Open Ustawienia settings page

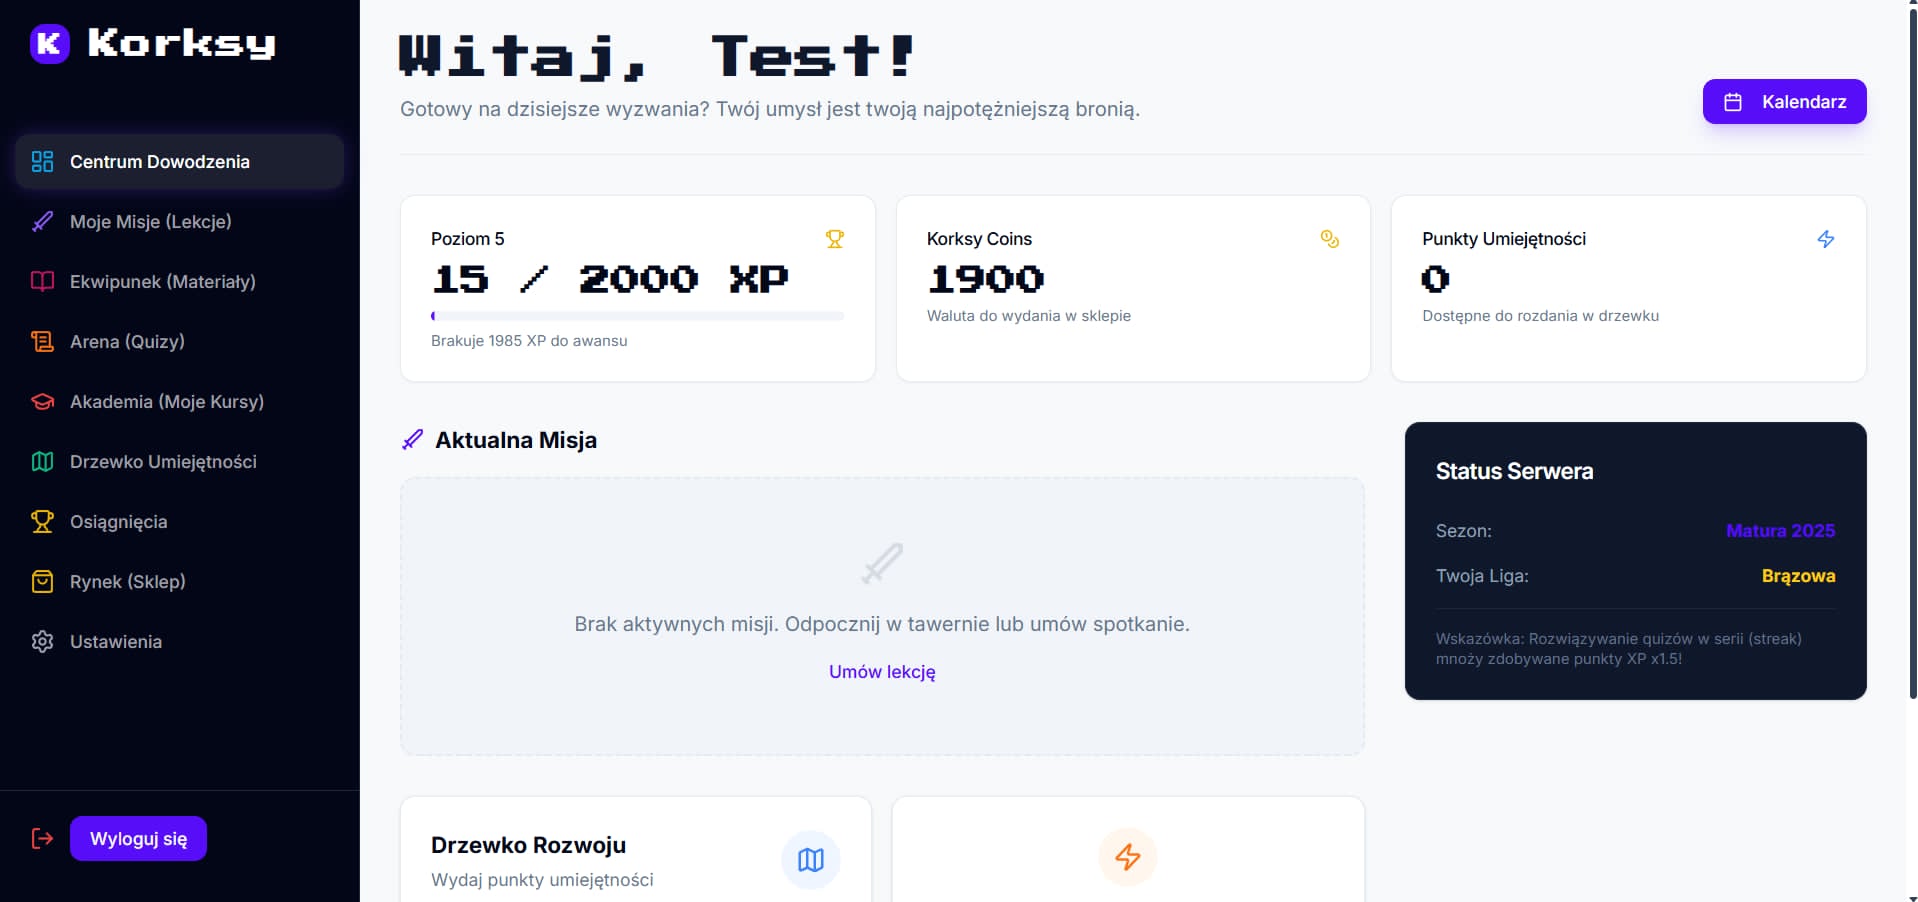pyautogui.click(x=180, y=642)
